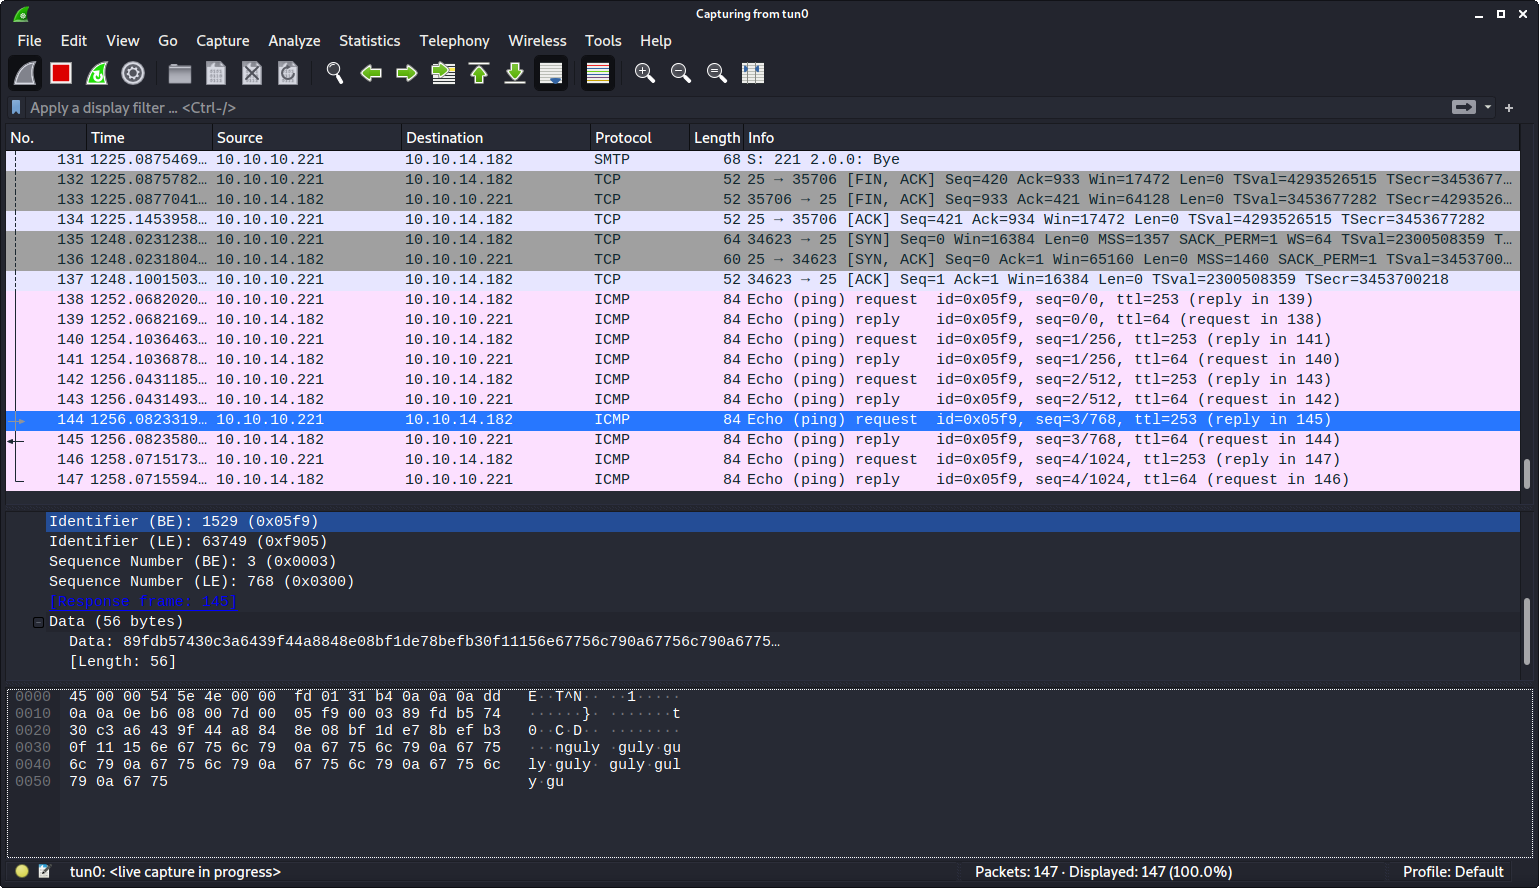1539x888 pixels.
Task: Toggle auto-scroll during live capture
Action: click(551, 73)
